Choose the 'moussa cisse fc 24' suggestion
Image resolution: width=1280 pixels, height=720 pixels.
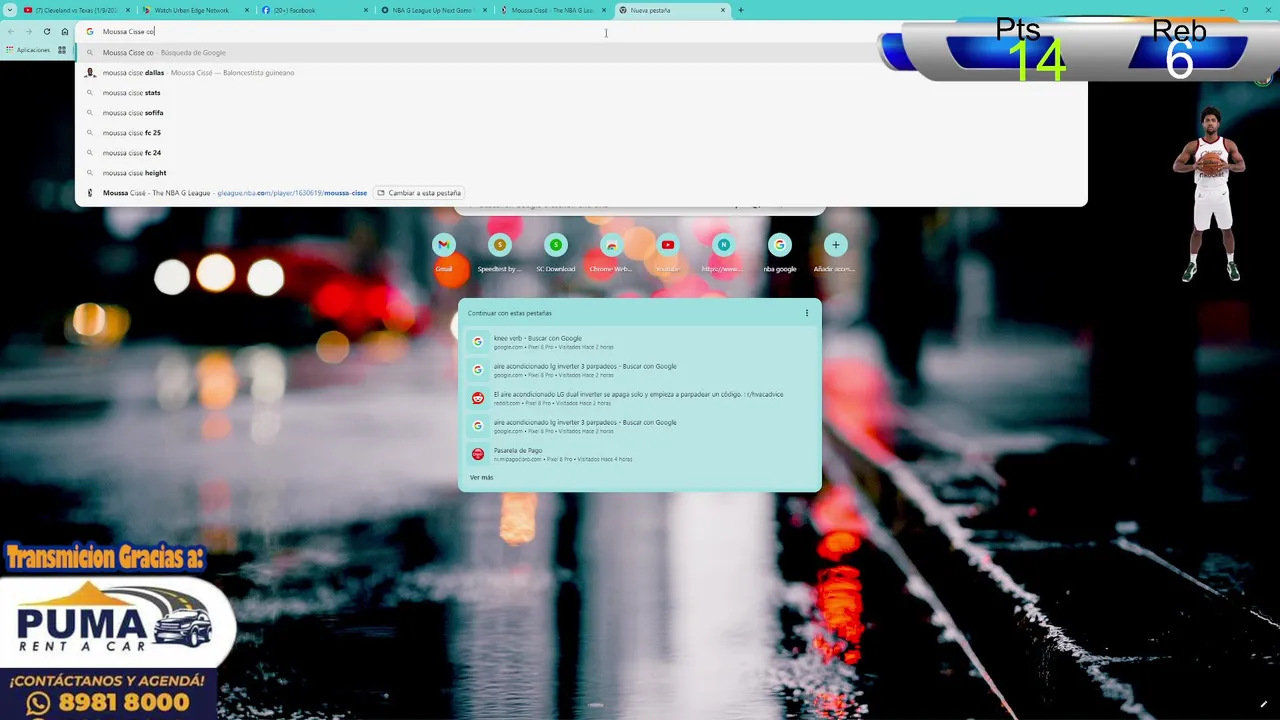click(580, 152)
